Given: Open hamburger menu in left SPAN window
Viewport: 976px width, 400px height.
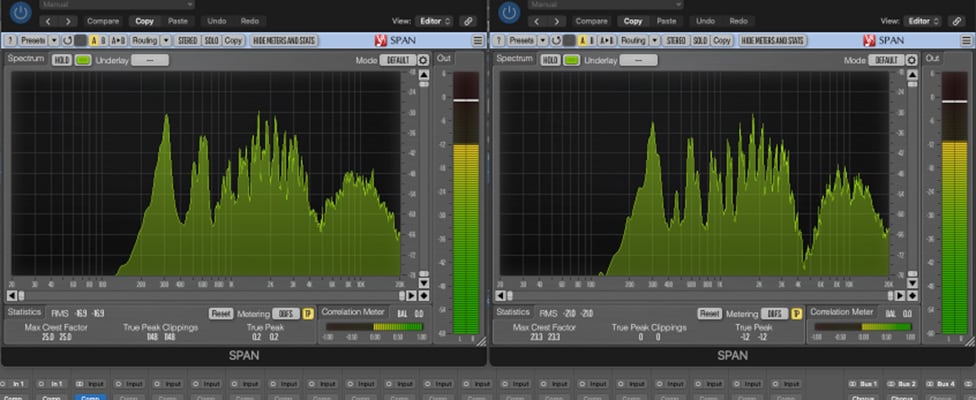Looking at the screenshot, I should tap(478, 40).
